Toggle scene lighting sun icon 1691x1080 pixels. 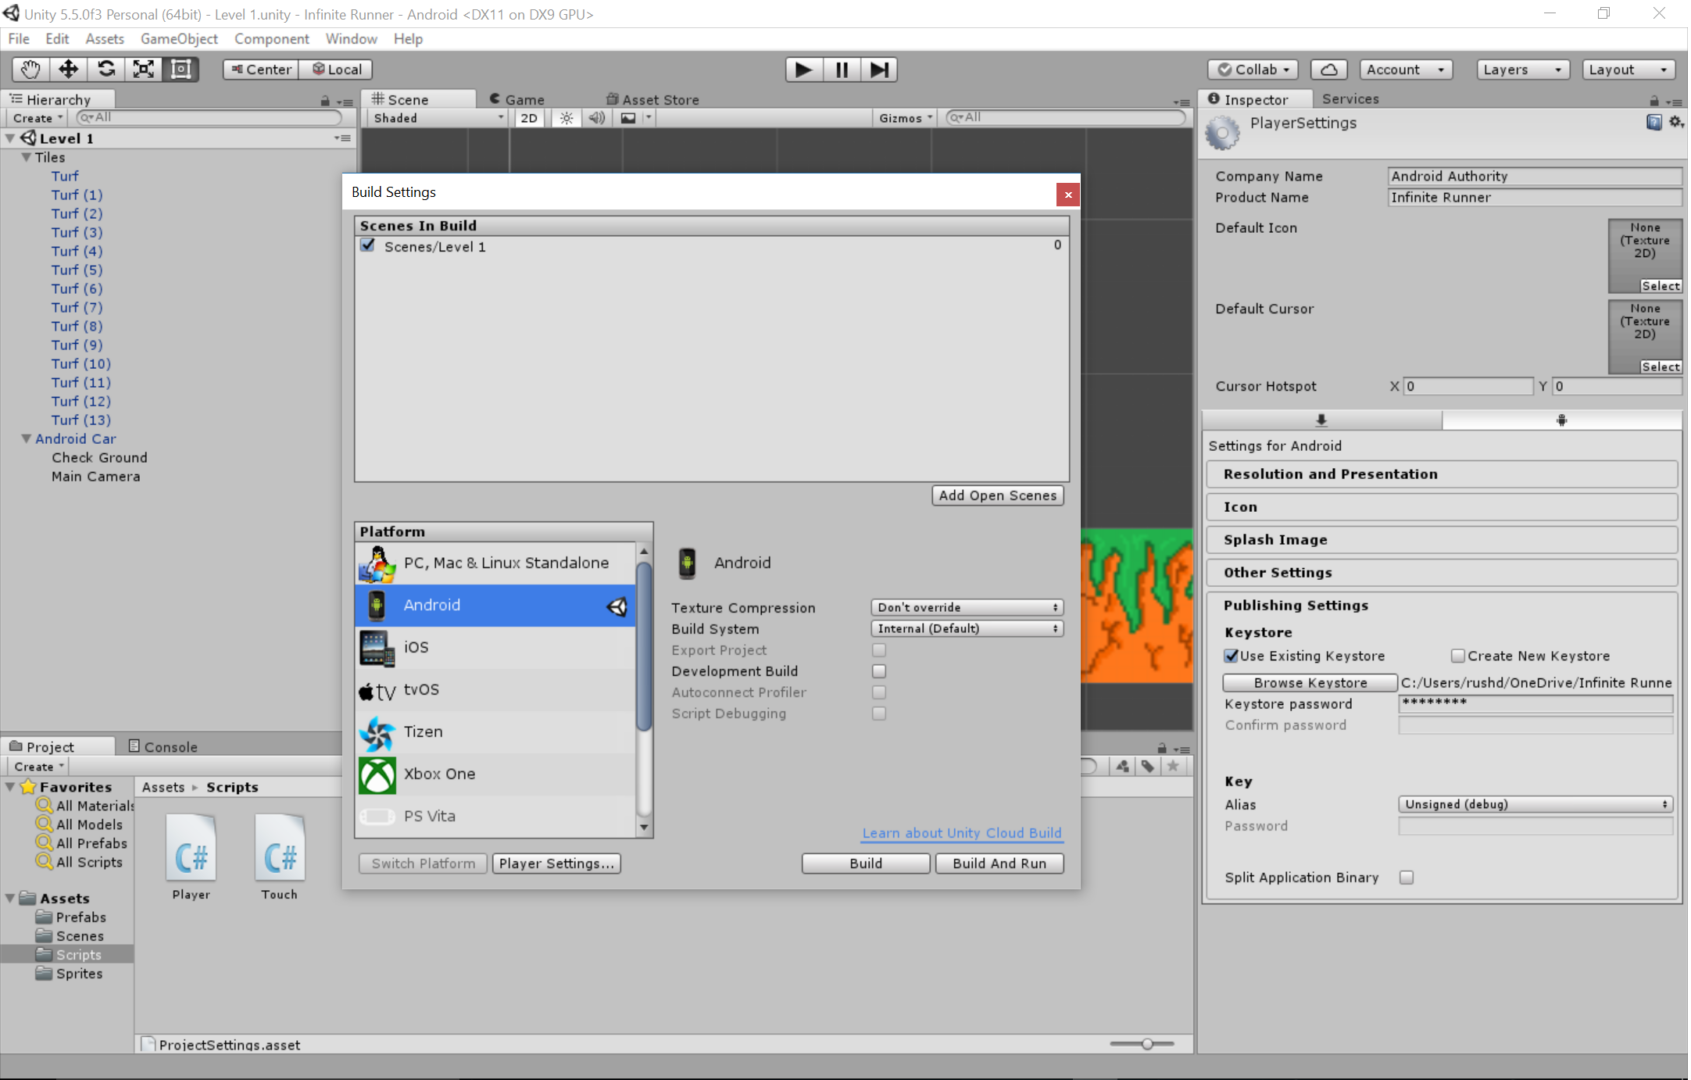tap(567, 118)
